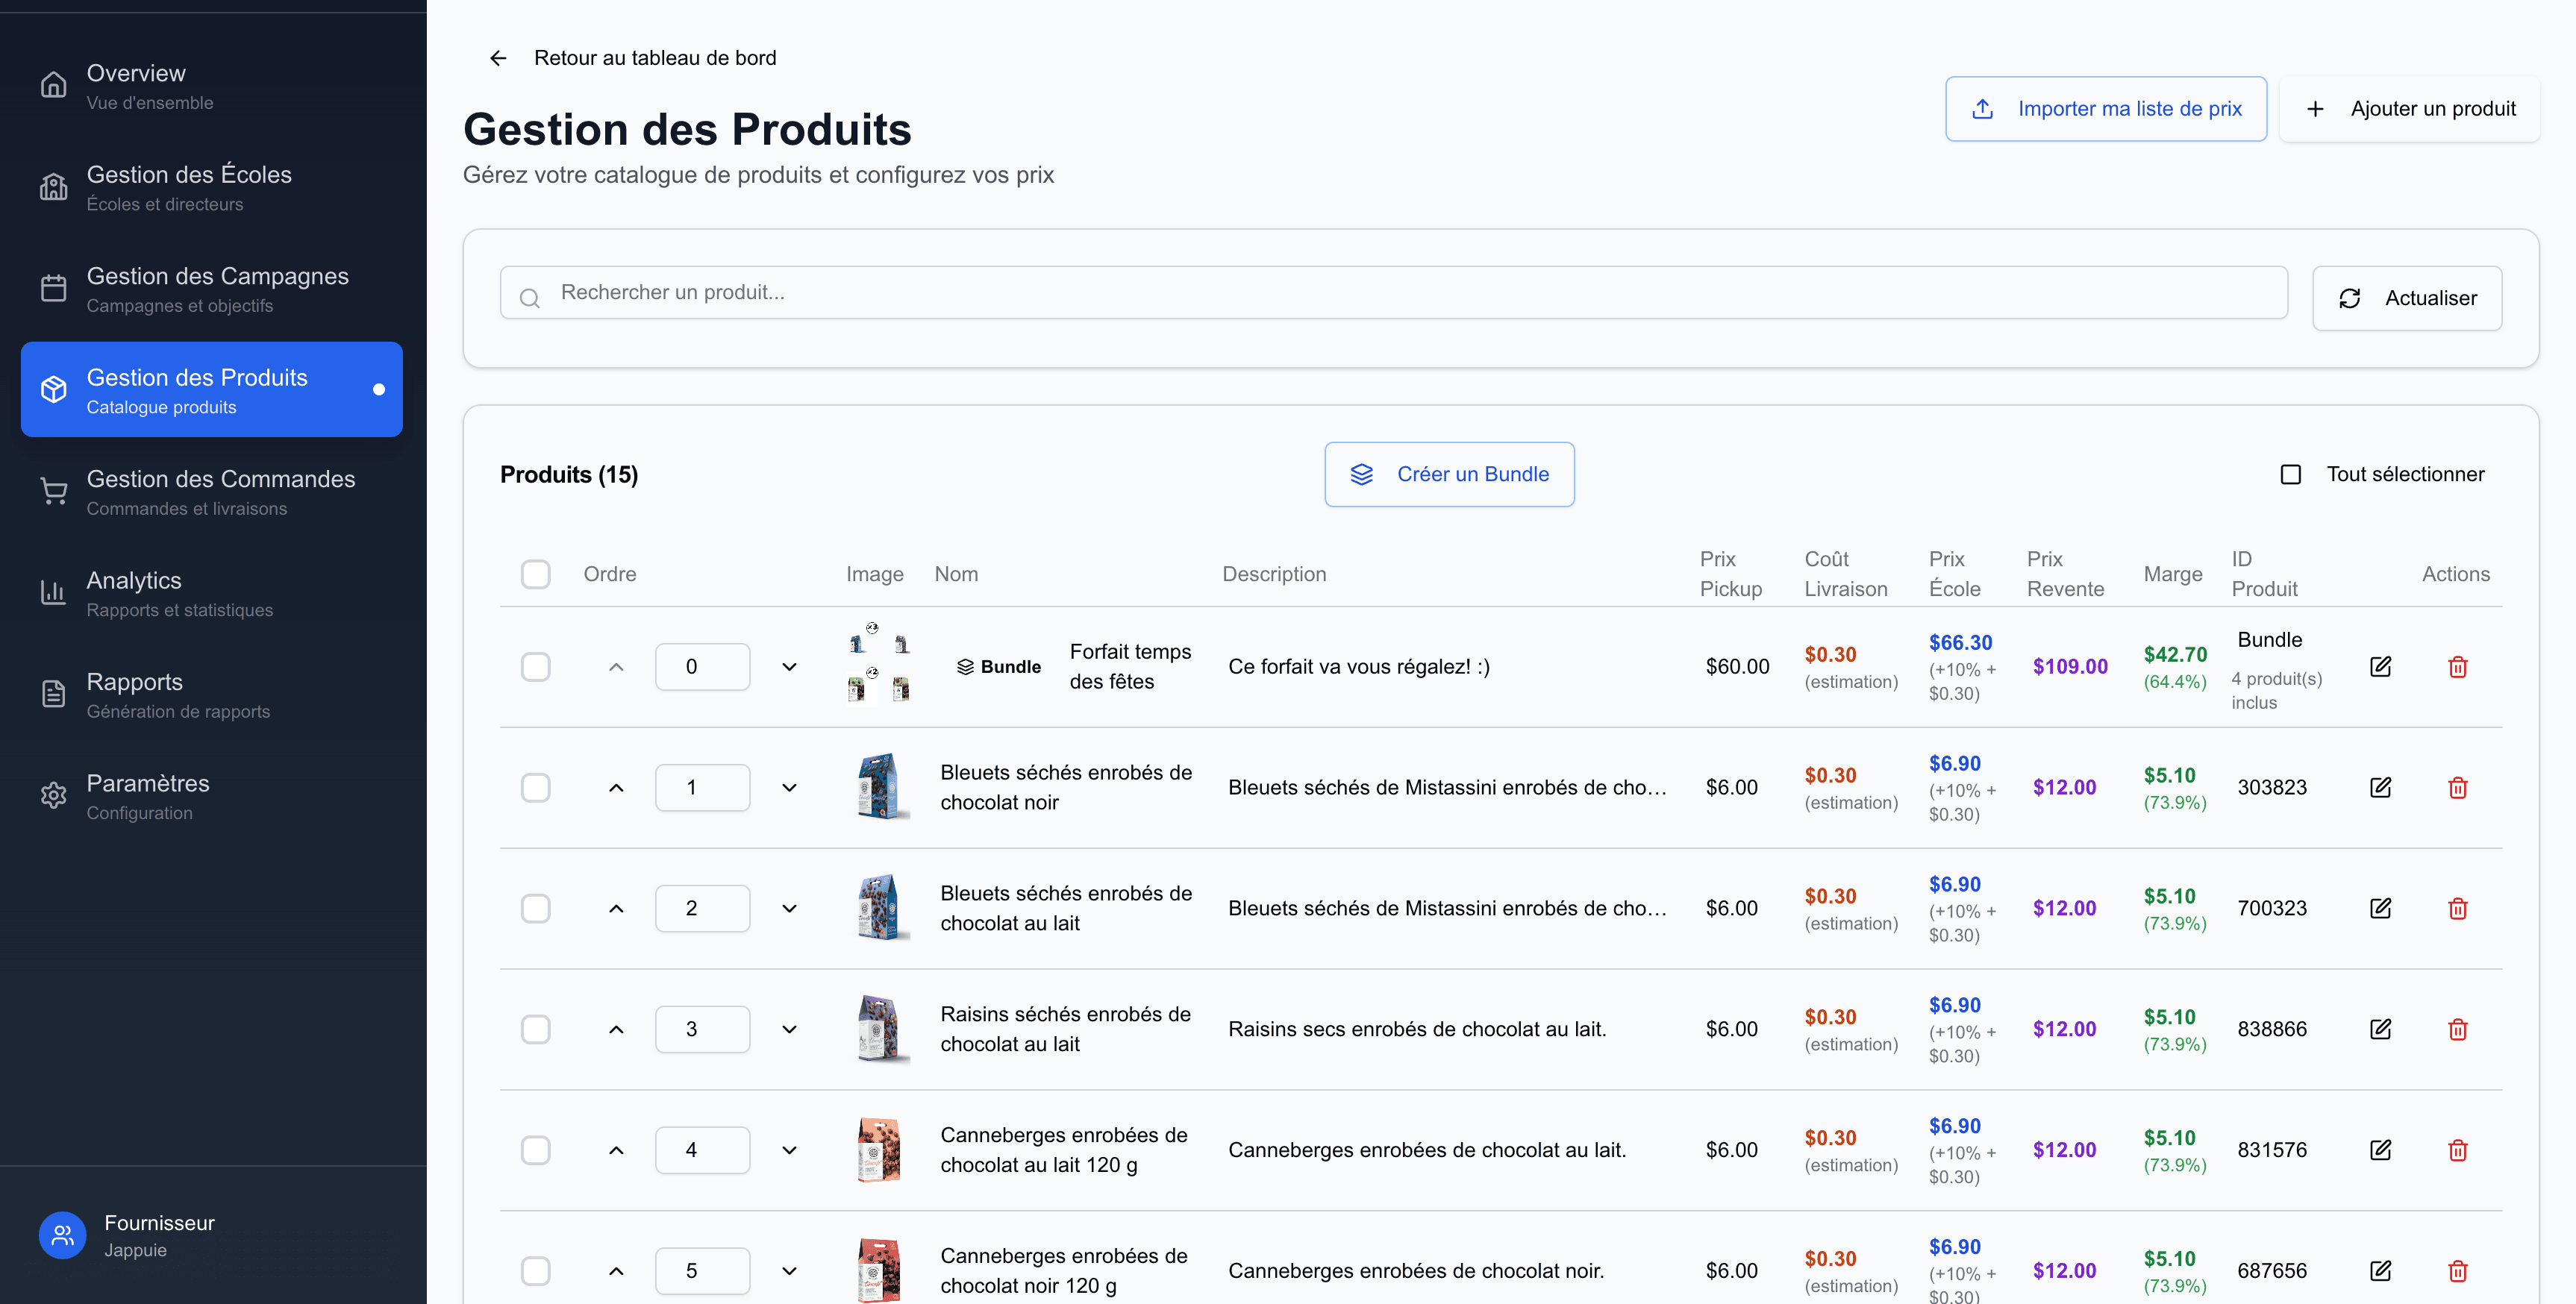Screen dimensions: 2576x1304
Task: Select the header checkbox above the product list
Action: pos(536,573)
